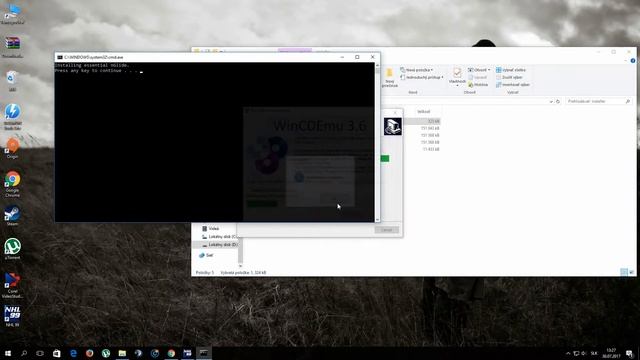Open taskbar search magnifier
Screen dimensions: 640x360
tap(24, 353)
